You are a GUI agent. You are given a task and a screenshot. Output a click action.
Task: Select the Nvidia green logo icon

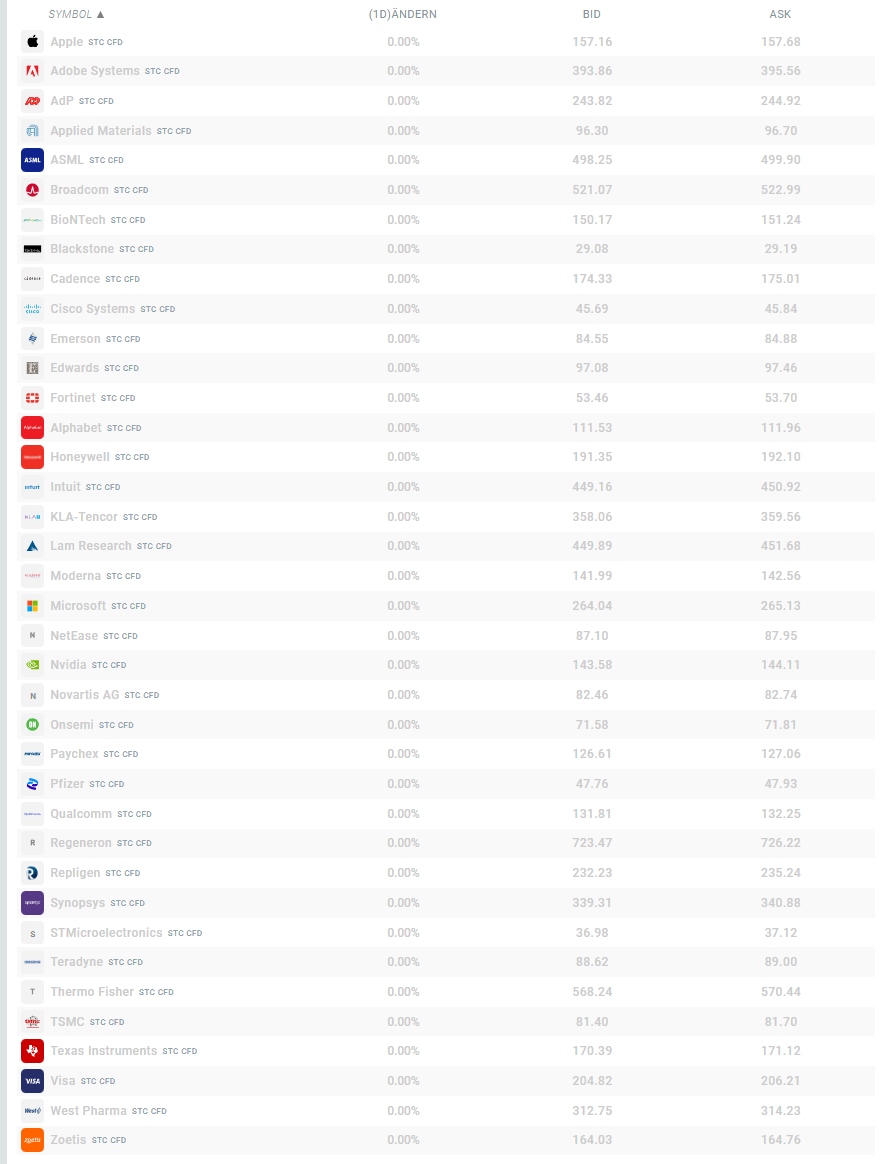pos(32,665)
